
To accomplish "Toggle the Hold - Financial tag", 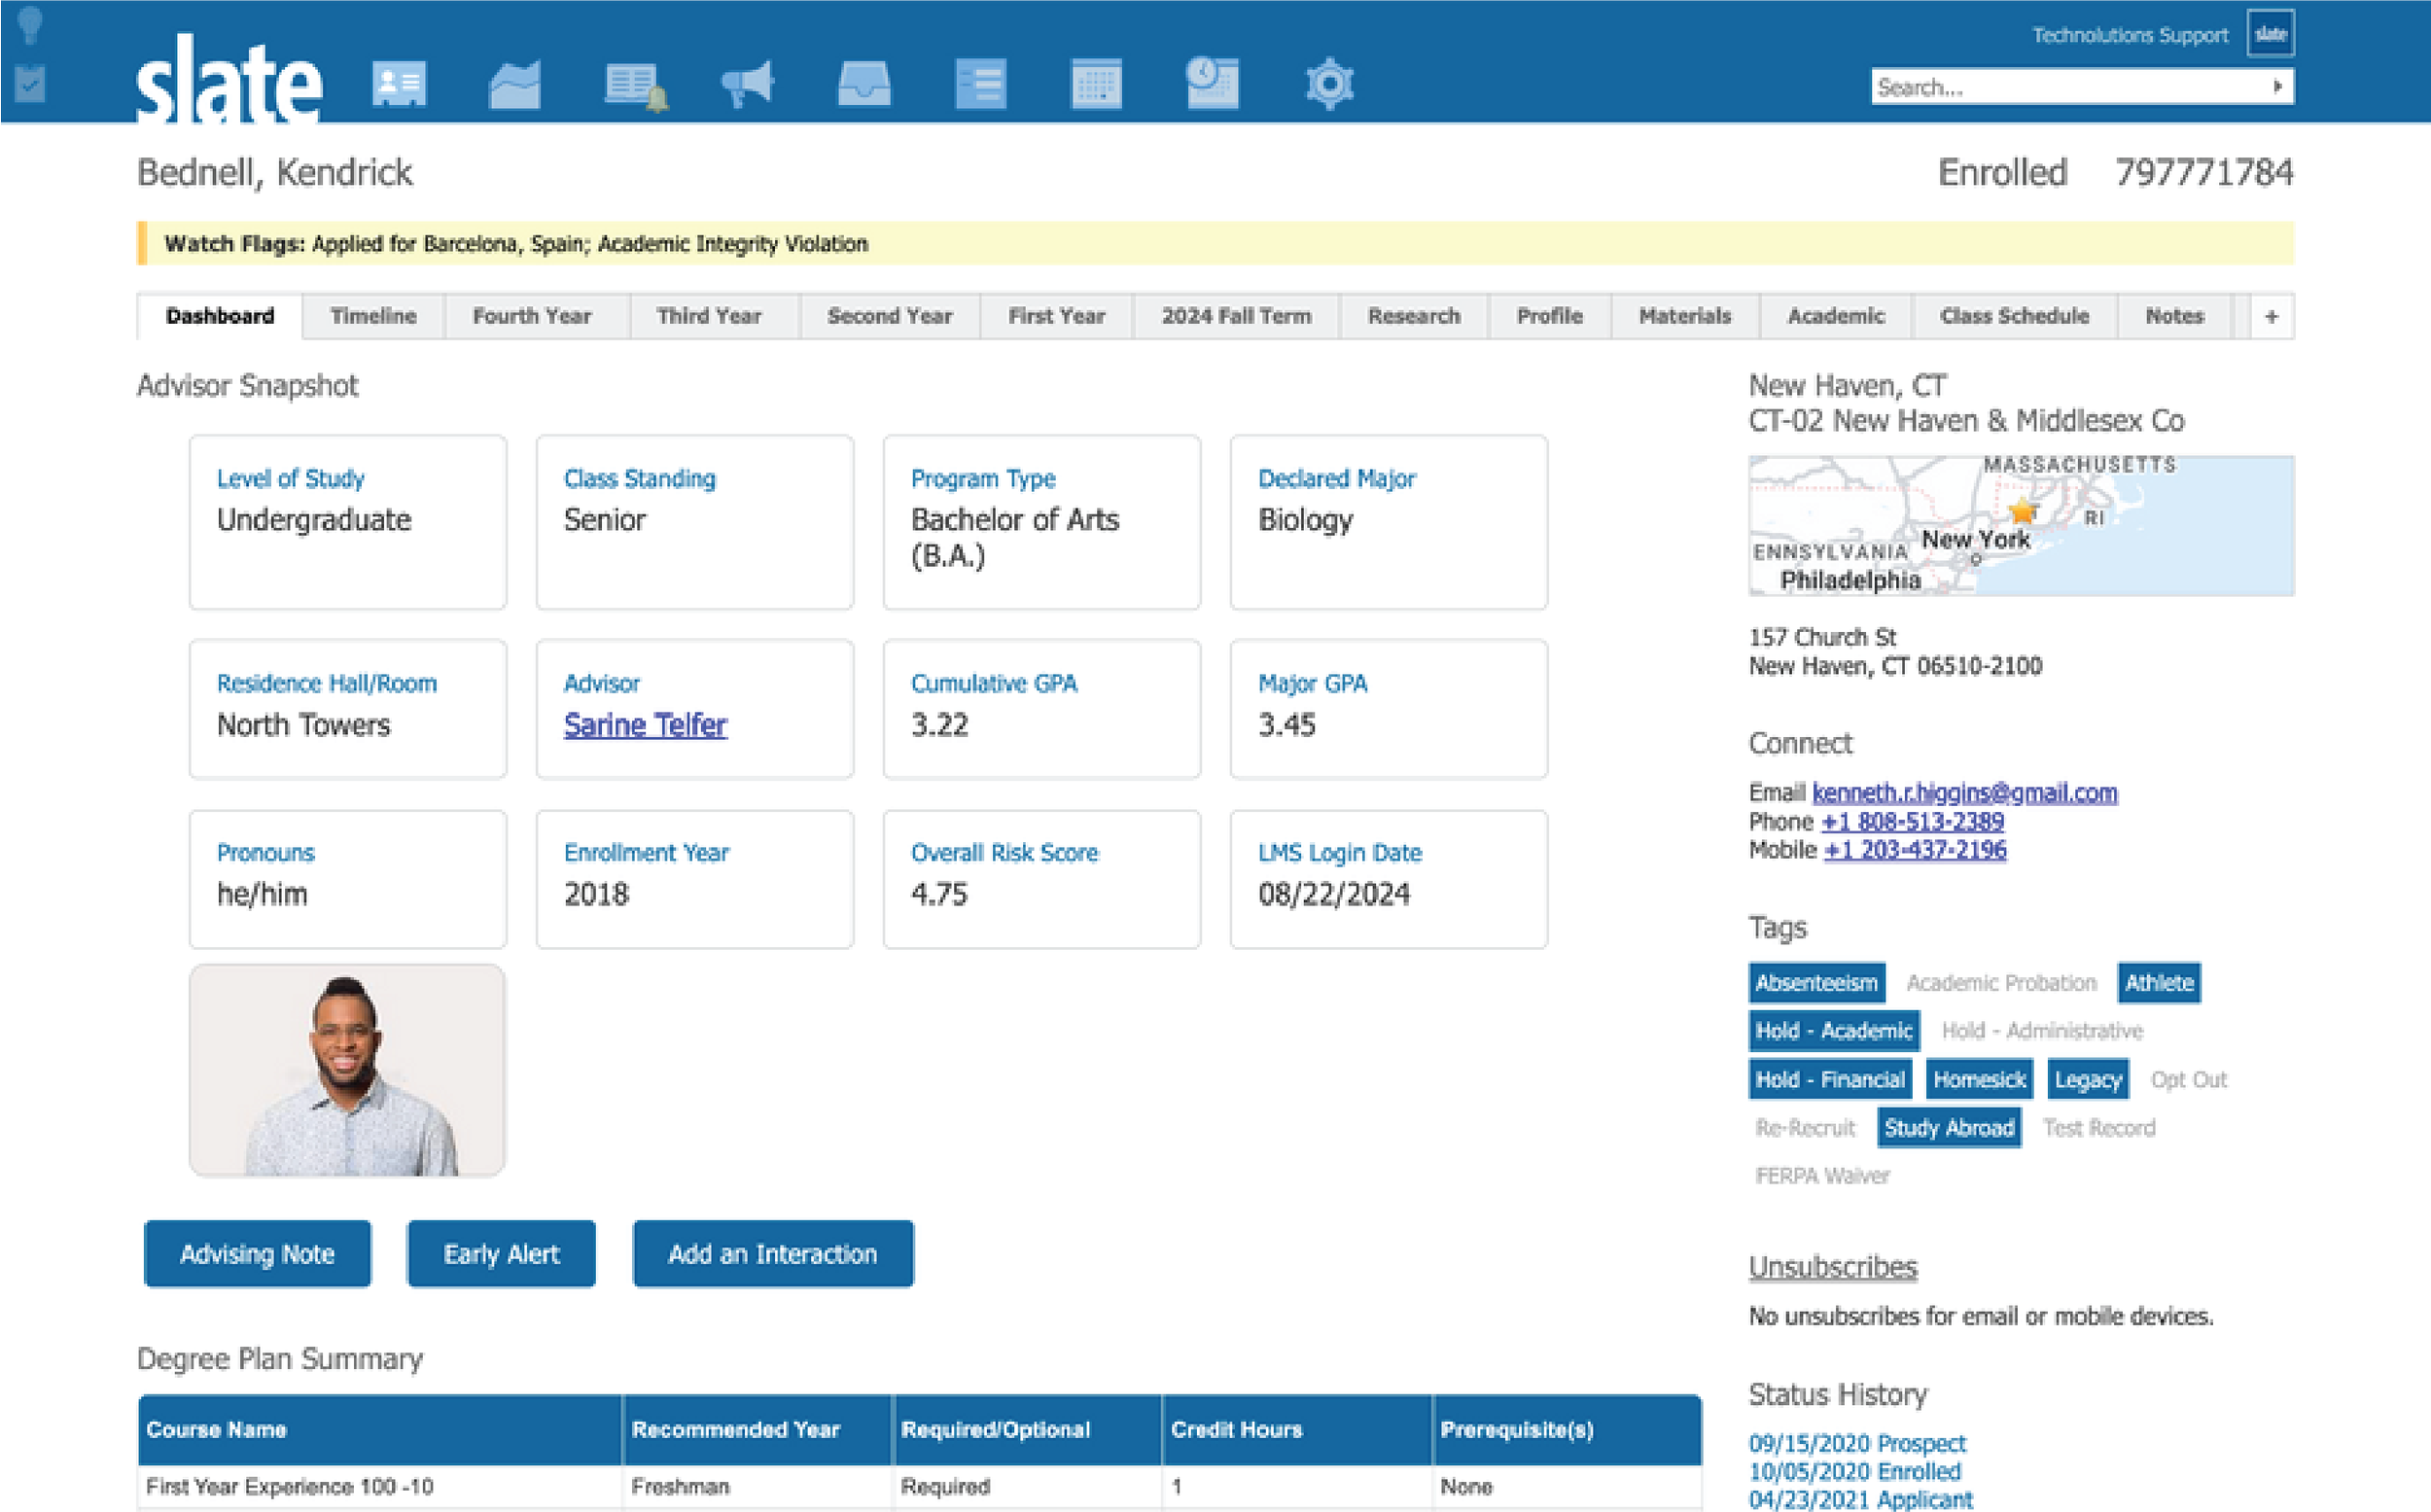I will [x=1829, y=1079].
